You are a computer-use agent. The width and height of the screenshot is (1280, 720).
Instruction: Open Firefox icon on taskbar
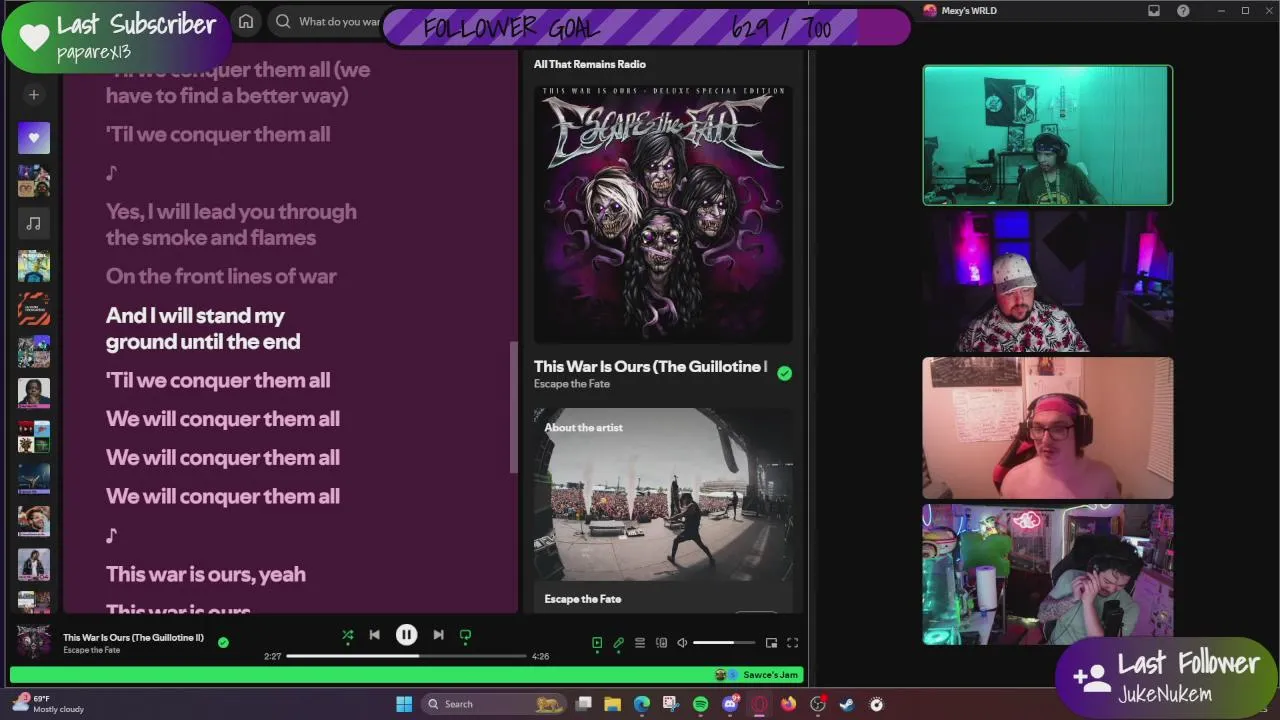(x=789, y=704)
